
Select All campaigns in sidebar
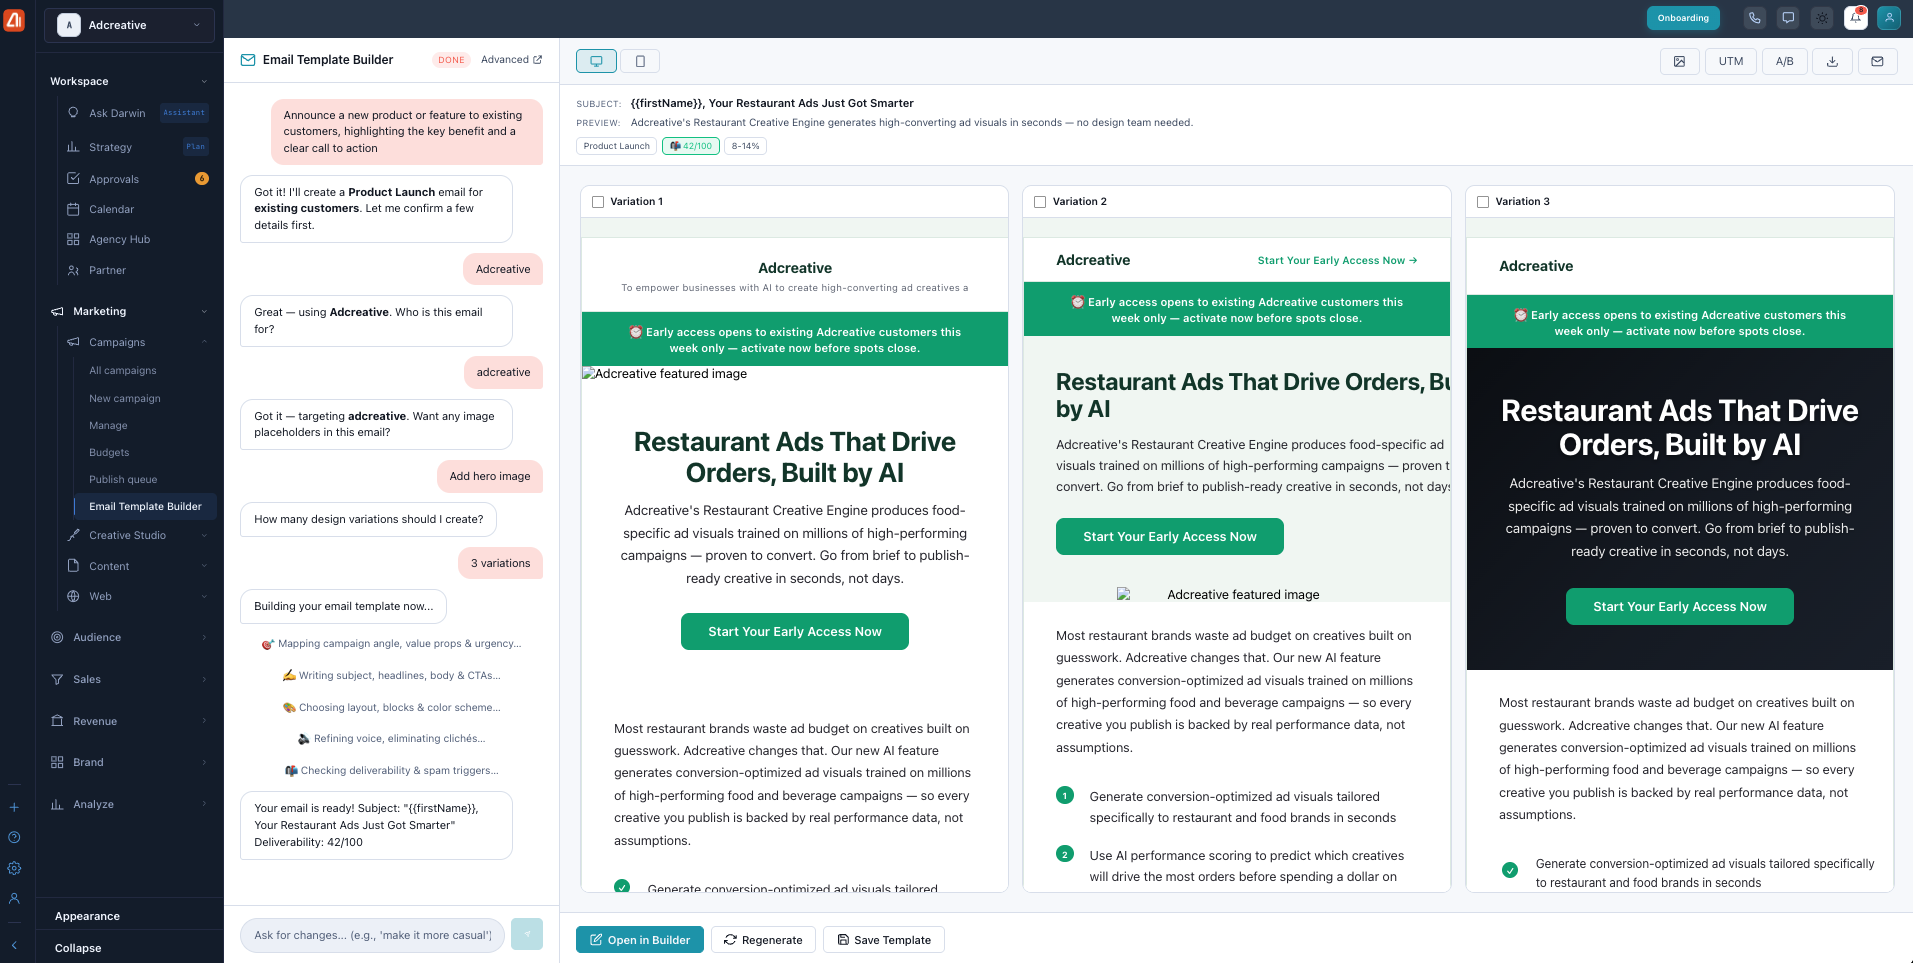coord(123,370)
